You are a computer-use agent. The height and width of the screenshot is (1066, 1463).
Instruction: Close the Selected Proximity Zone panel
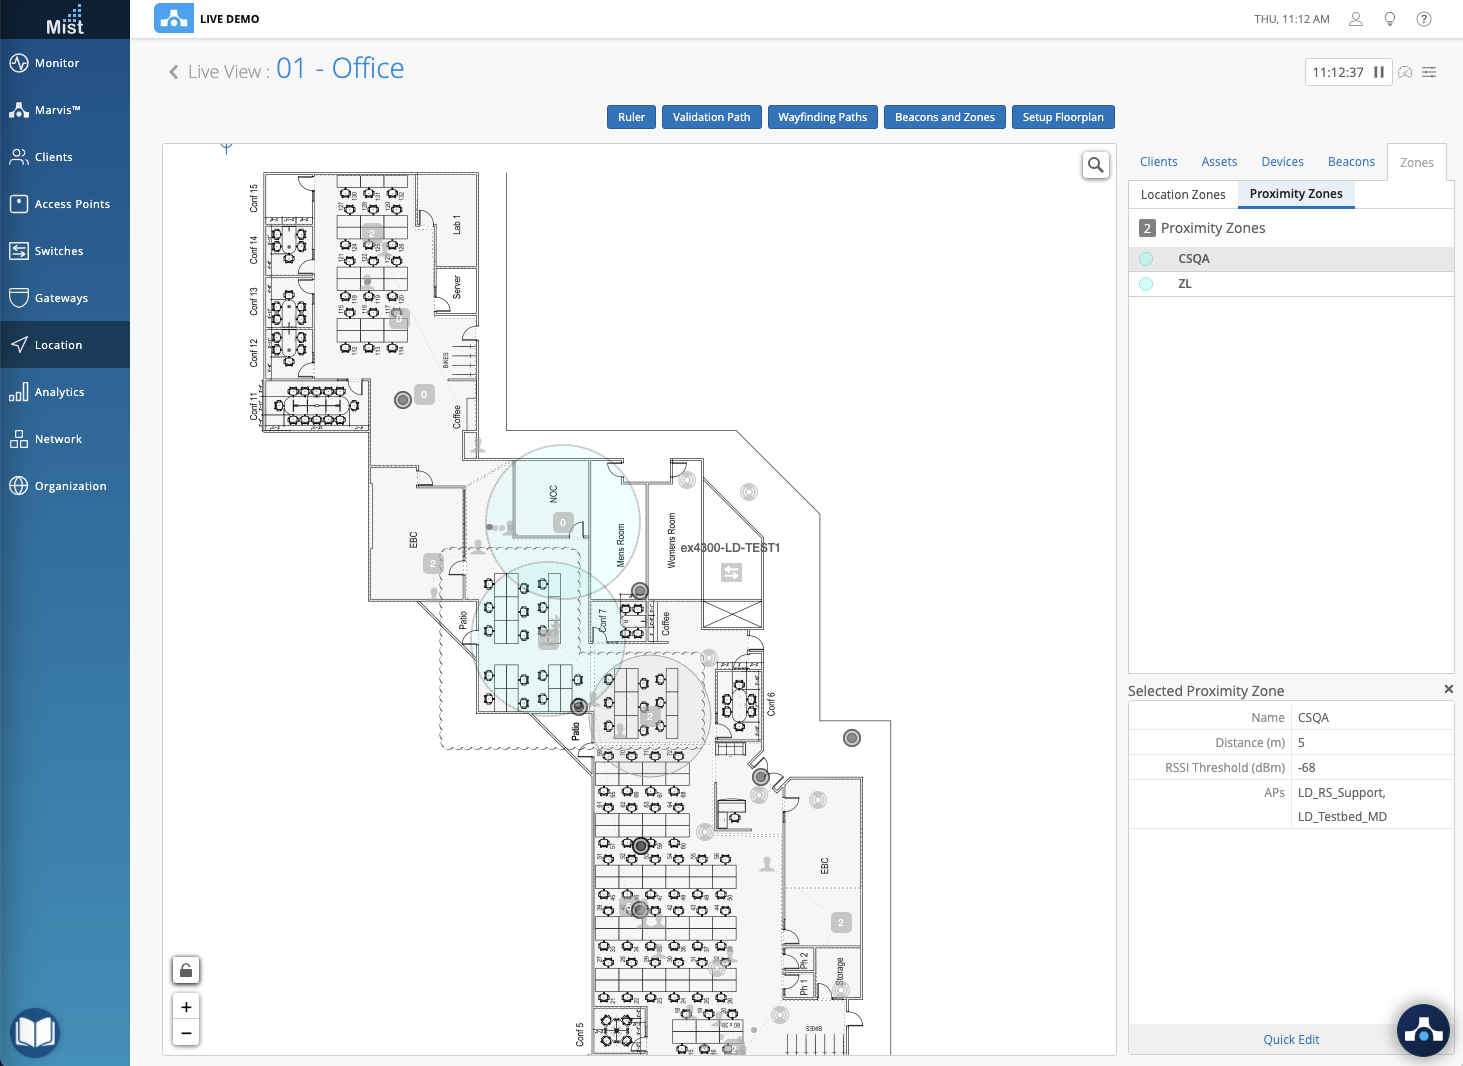click(1448, 689)
